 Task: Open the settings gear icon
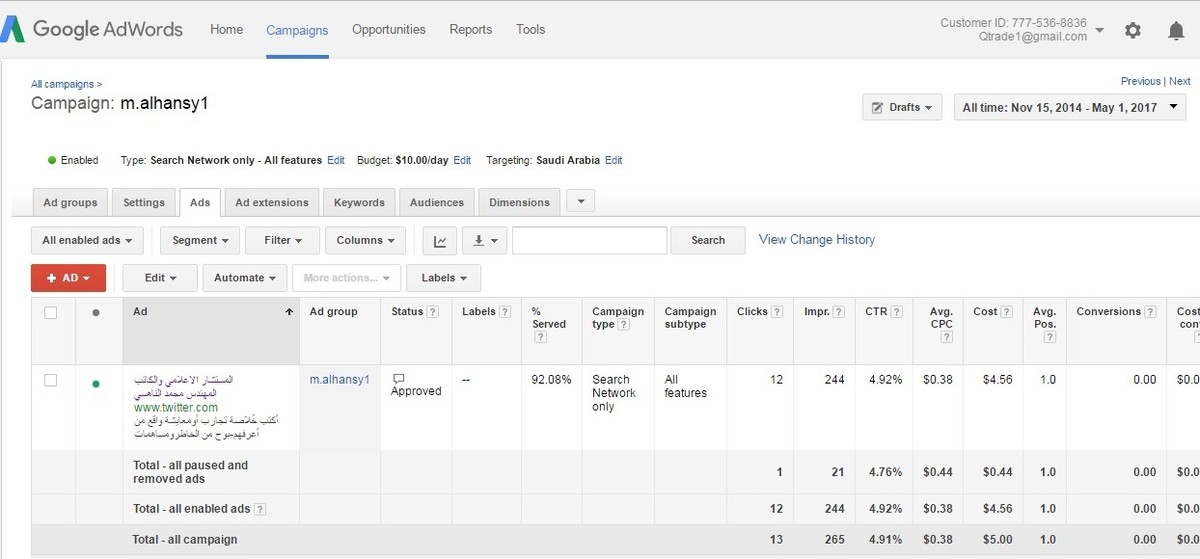point(1132,30)
